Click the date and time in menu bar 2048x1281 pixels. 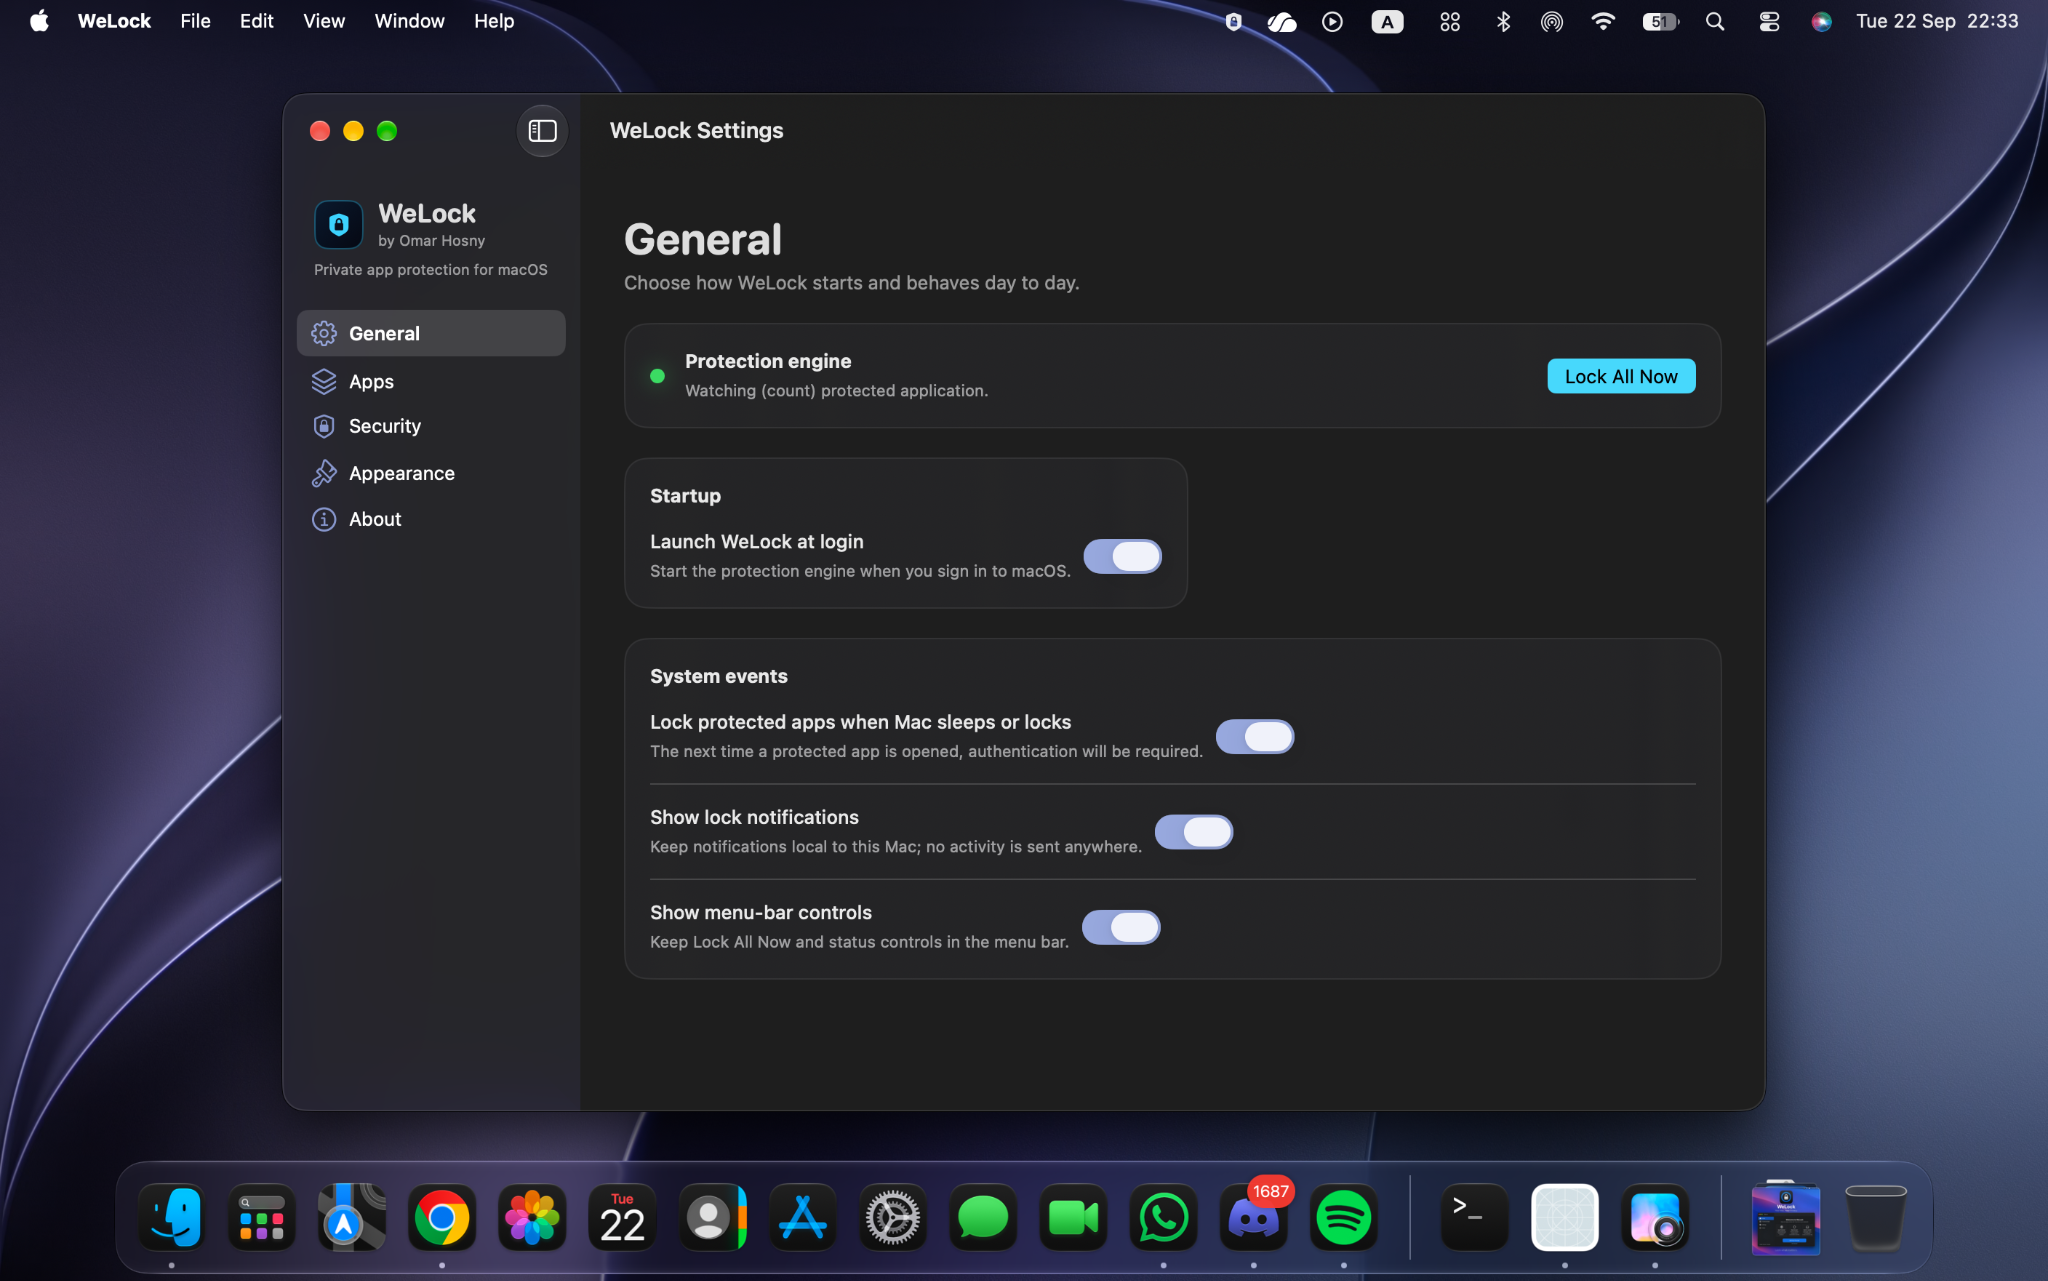1937,21
